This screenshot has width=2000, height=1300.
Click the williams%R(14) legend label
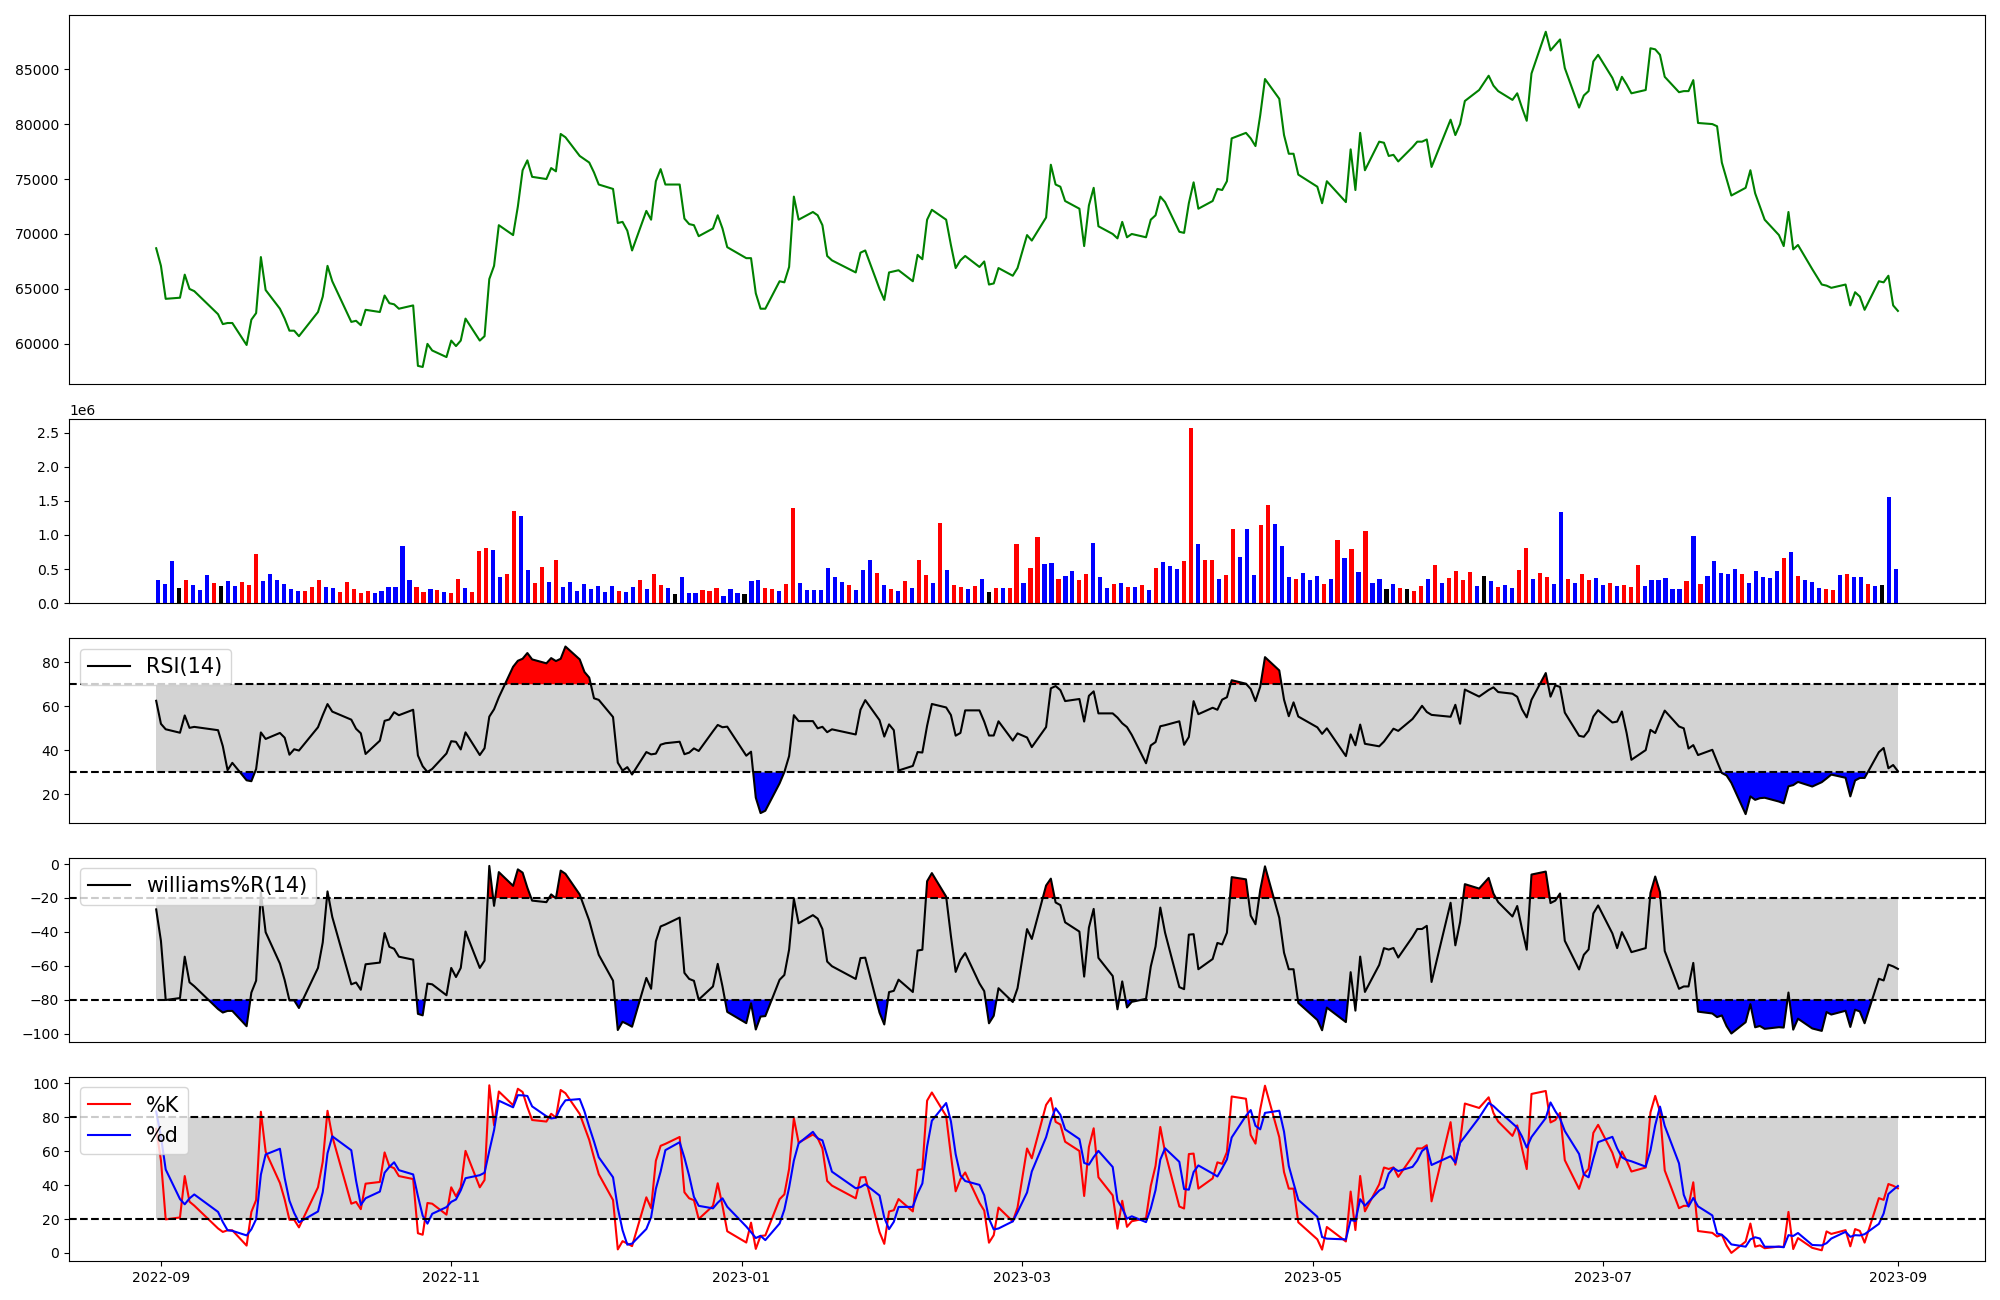226,885
